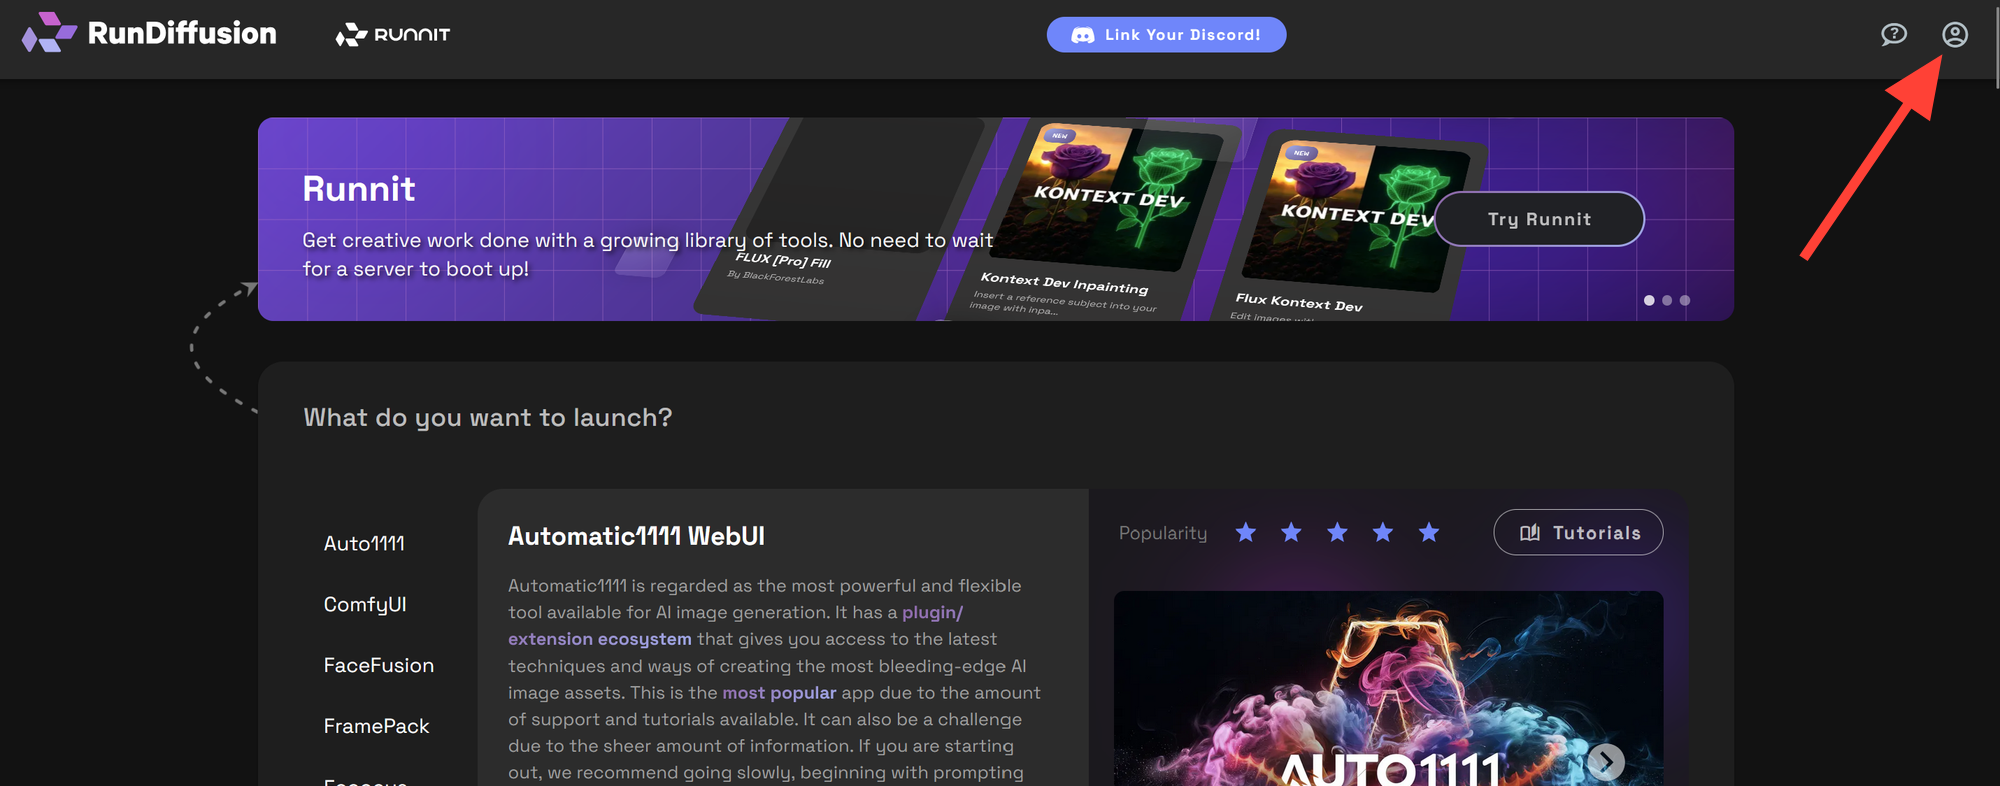Open the user account profile icon
This screenshot has height=786, width=2000.
pyautogui.click(x=1955, y=35)
